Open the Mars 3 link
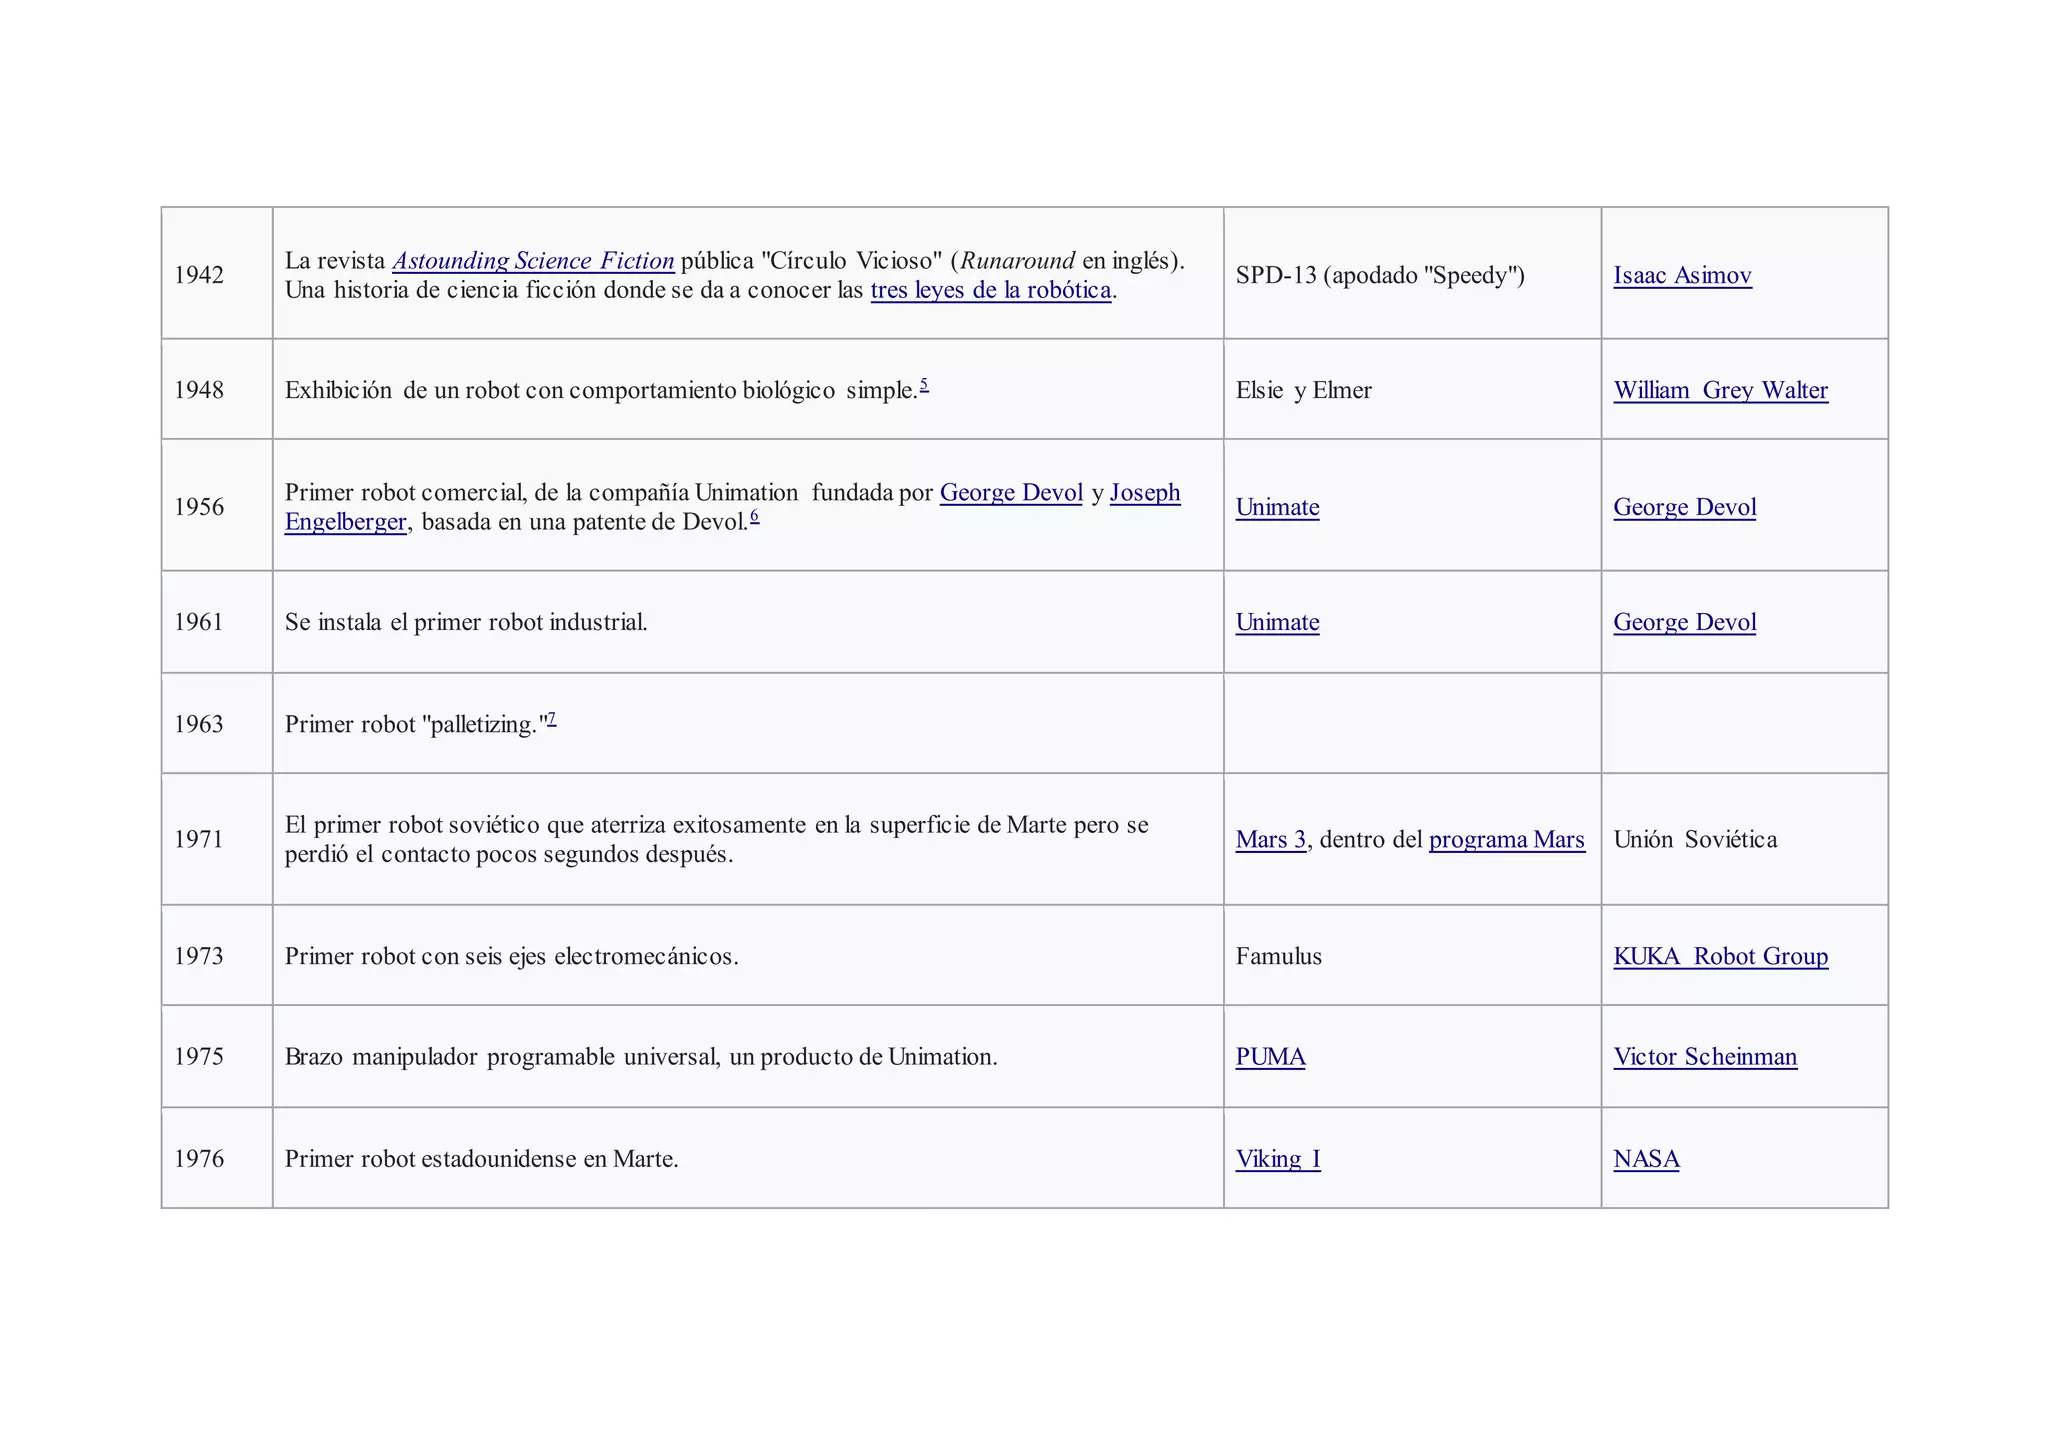Screen dimensions: 2048x1448 tap(1270, 839)
